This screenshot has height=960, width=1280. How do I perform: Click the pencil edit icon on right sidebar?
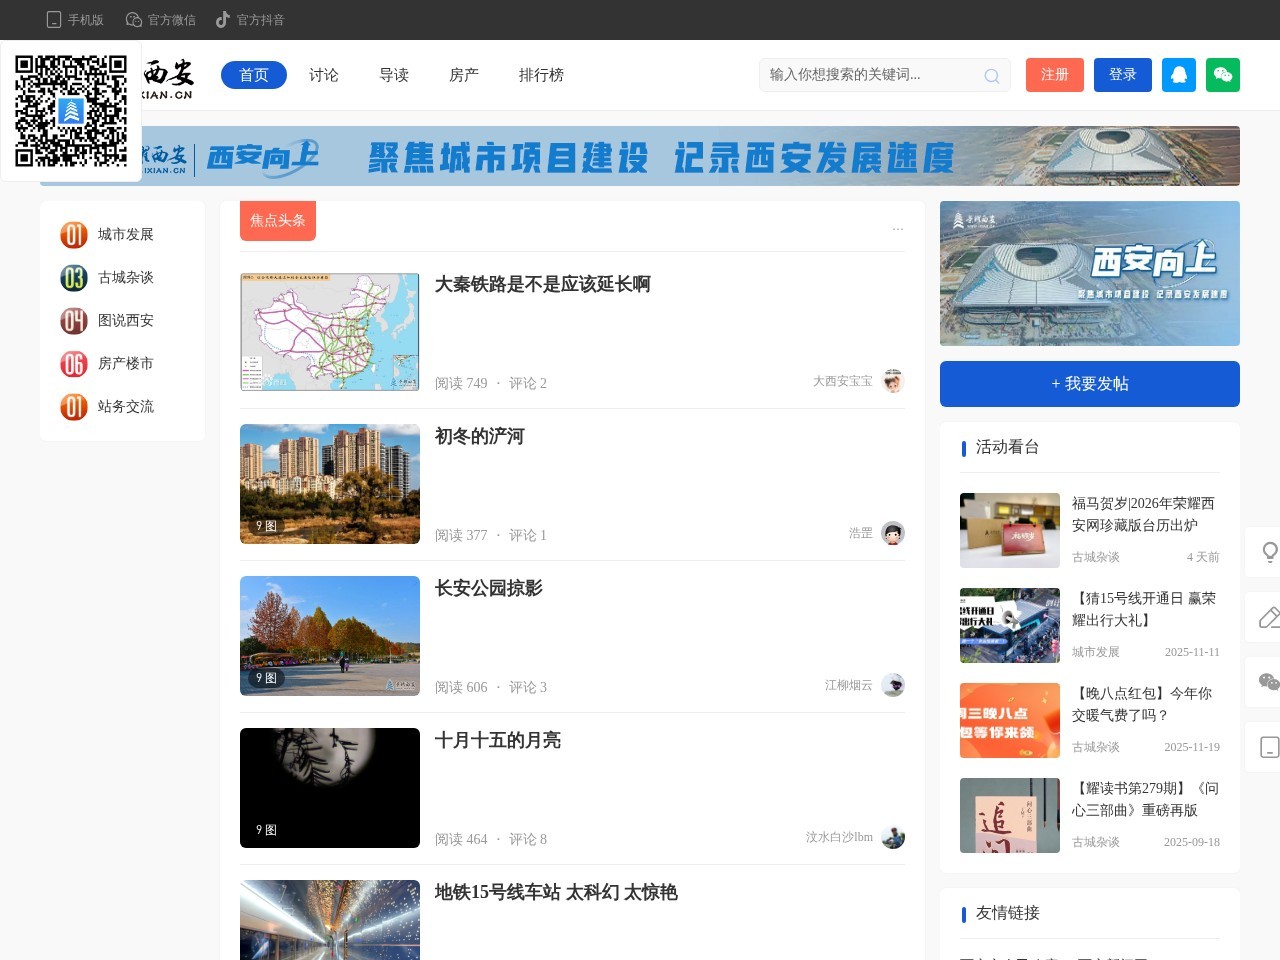point(1268,617)
